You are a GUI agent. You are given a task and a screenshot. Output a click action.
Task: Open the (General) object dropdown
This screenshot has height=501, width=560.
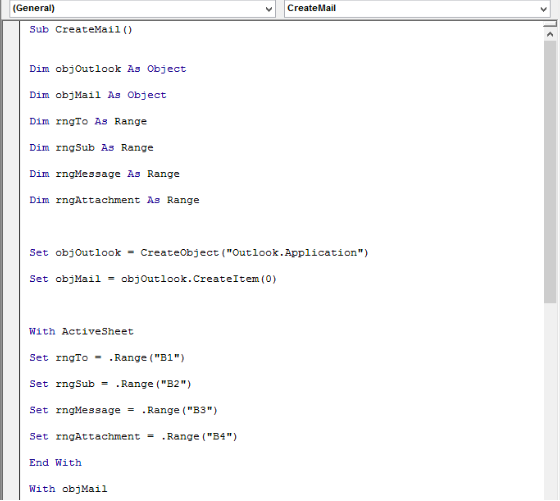[269, 9]
